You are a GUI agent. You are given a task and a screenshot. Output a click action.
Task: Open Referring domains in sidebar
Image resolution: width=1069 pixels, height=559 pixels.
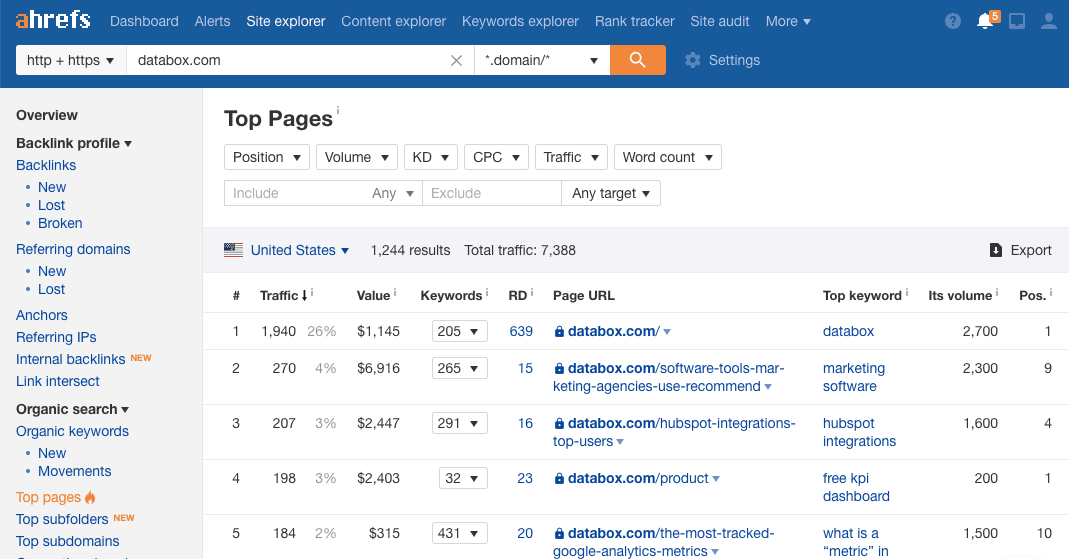coord(73,249)
